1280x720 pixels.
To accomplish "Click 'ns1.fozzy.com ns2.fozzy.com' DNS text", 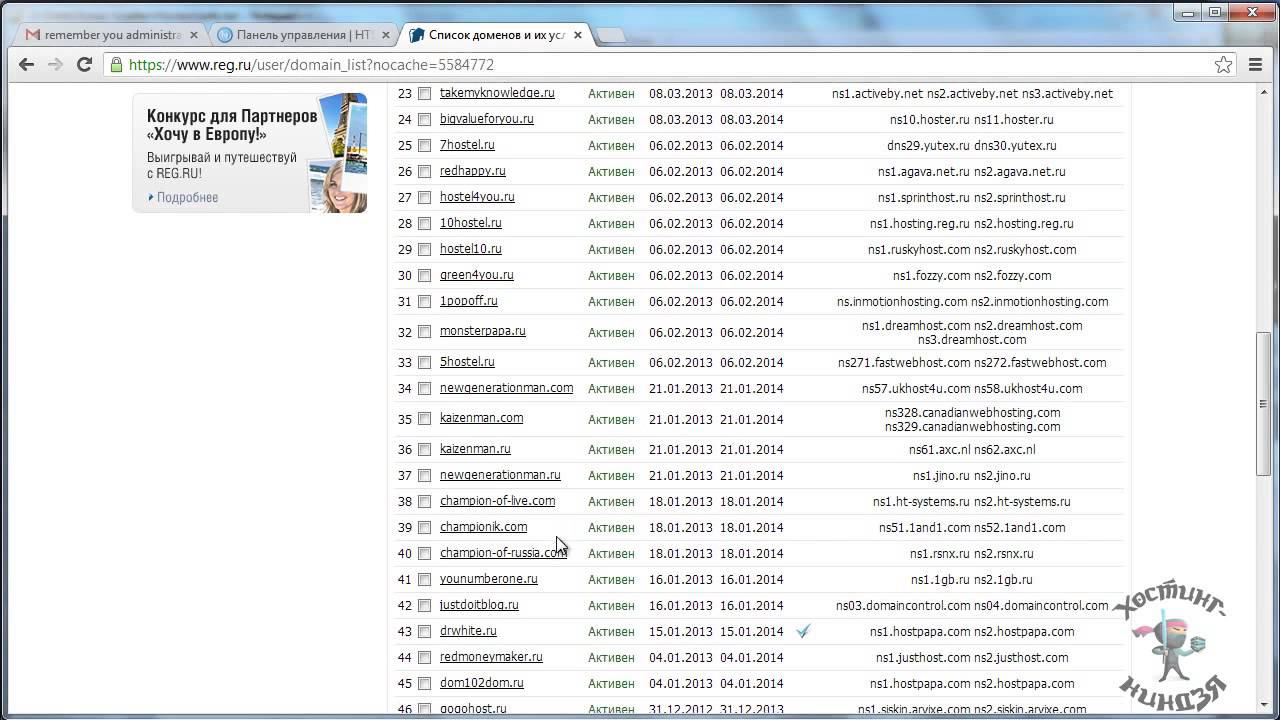I will [972, 275].
